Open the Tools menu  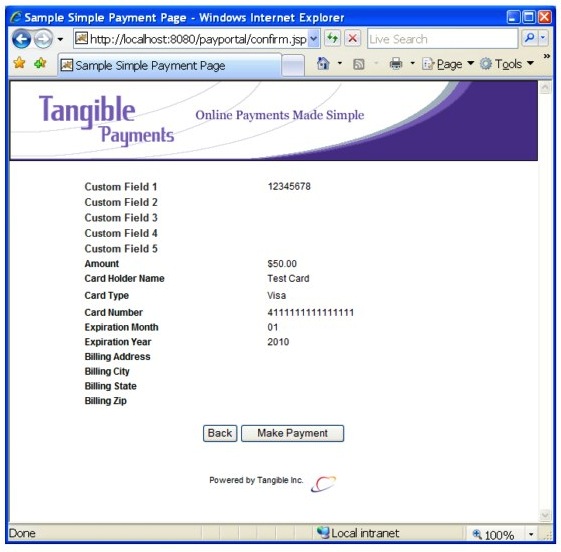click(x=507, y=64)
